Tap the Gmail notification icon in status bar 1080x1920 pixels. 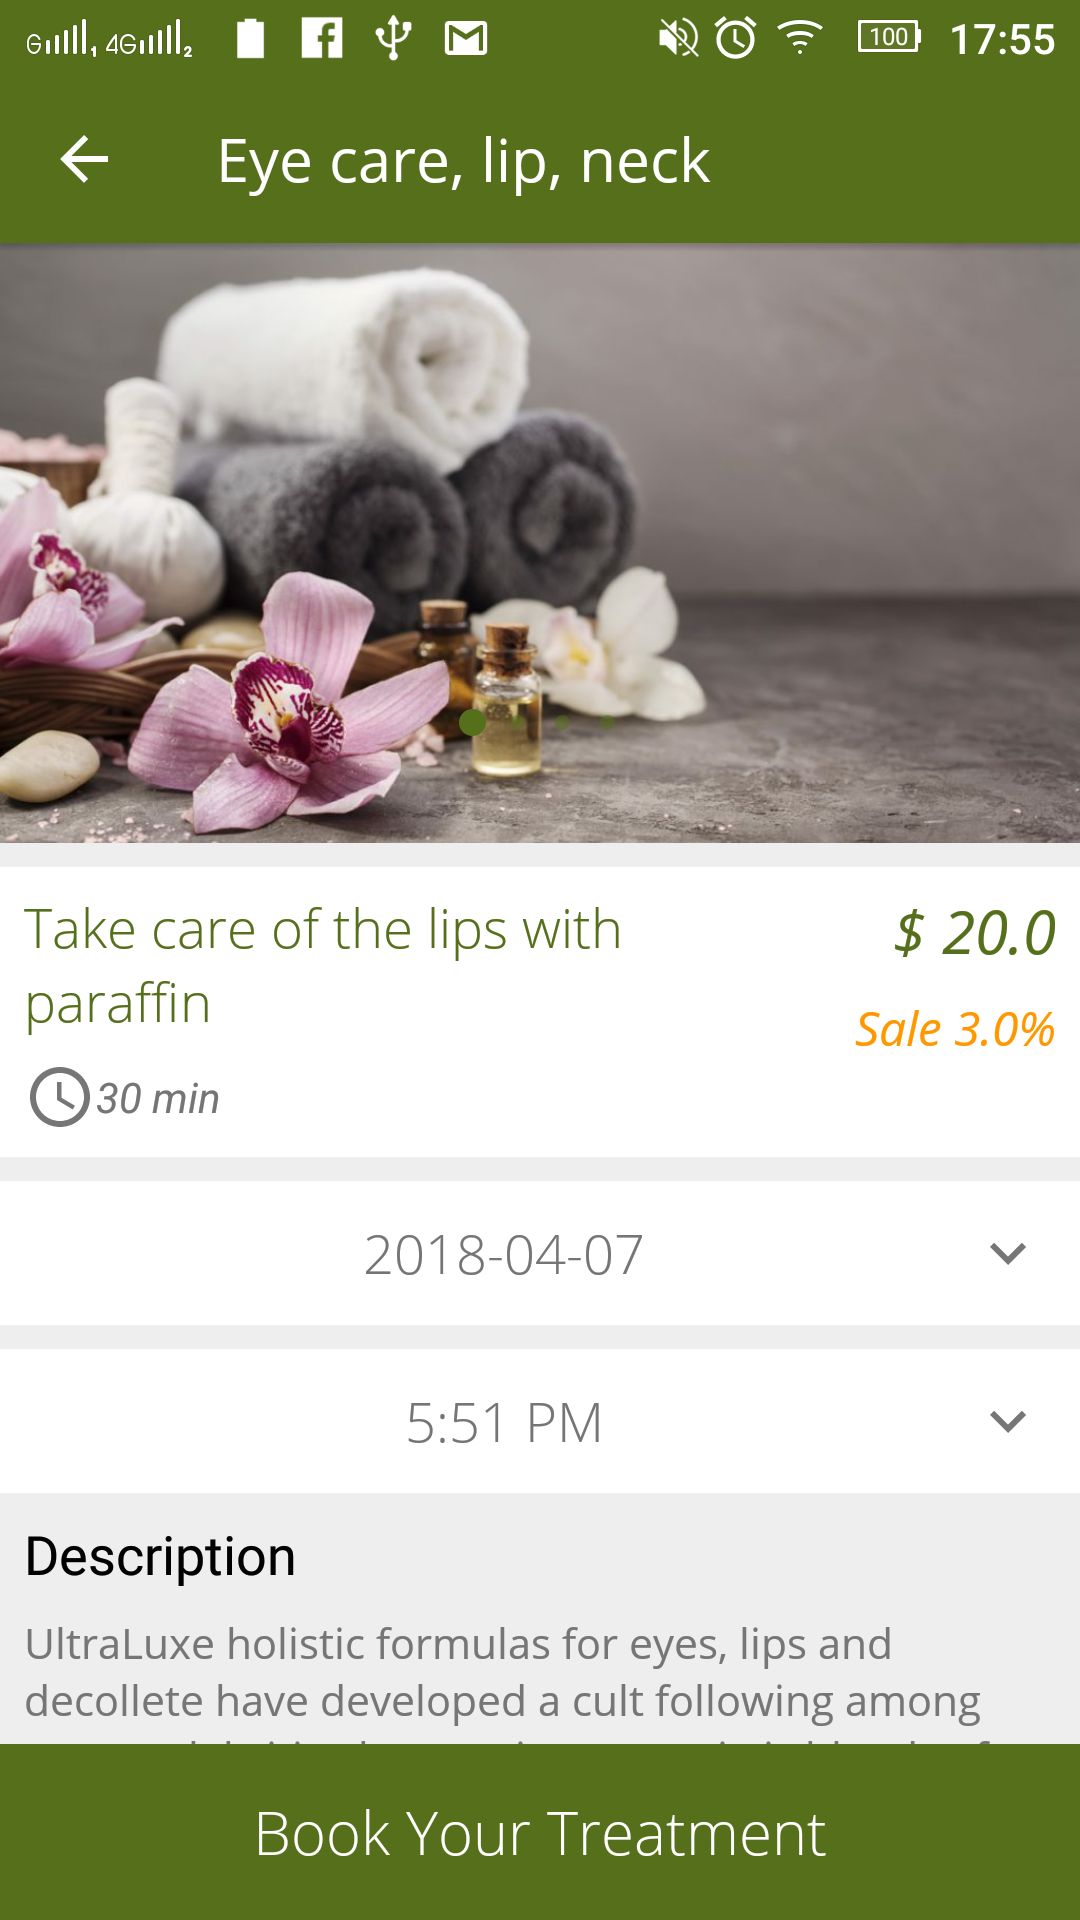pos(466,39)
